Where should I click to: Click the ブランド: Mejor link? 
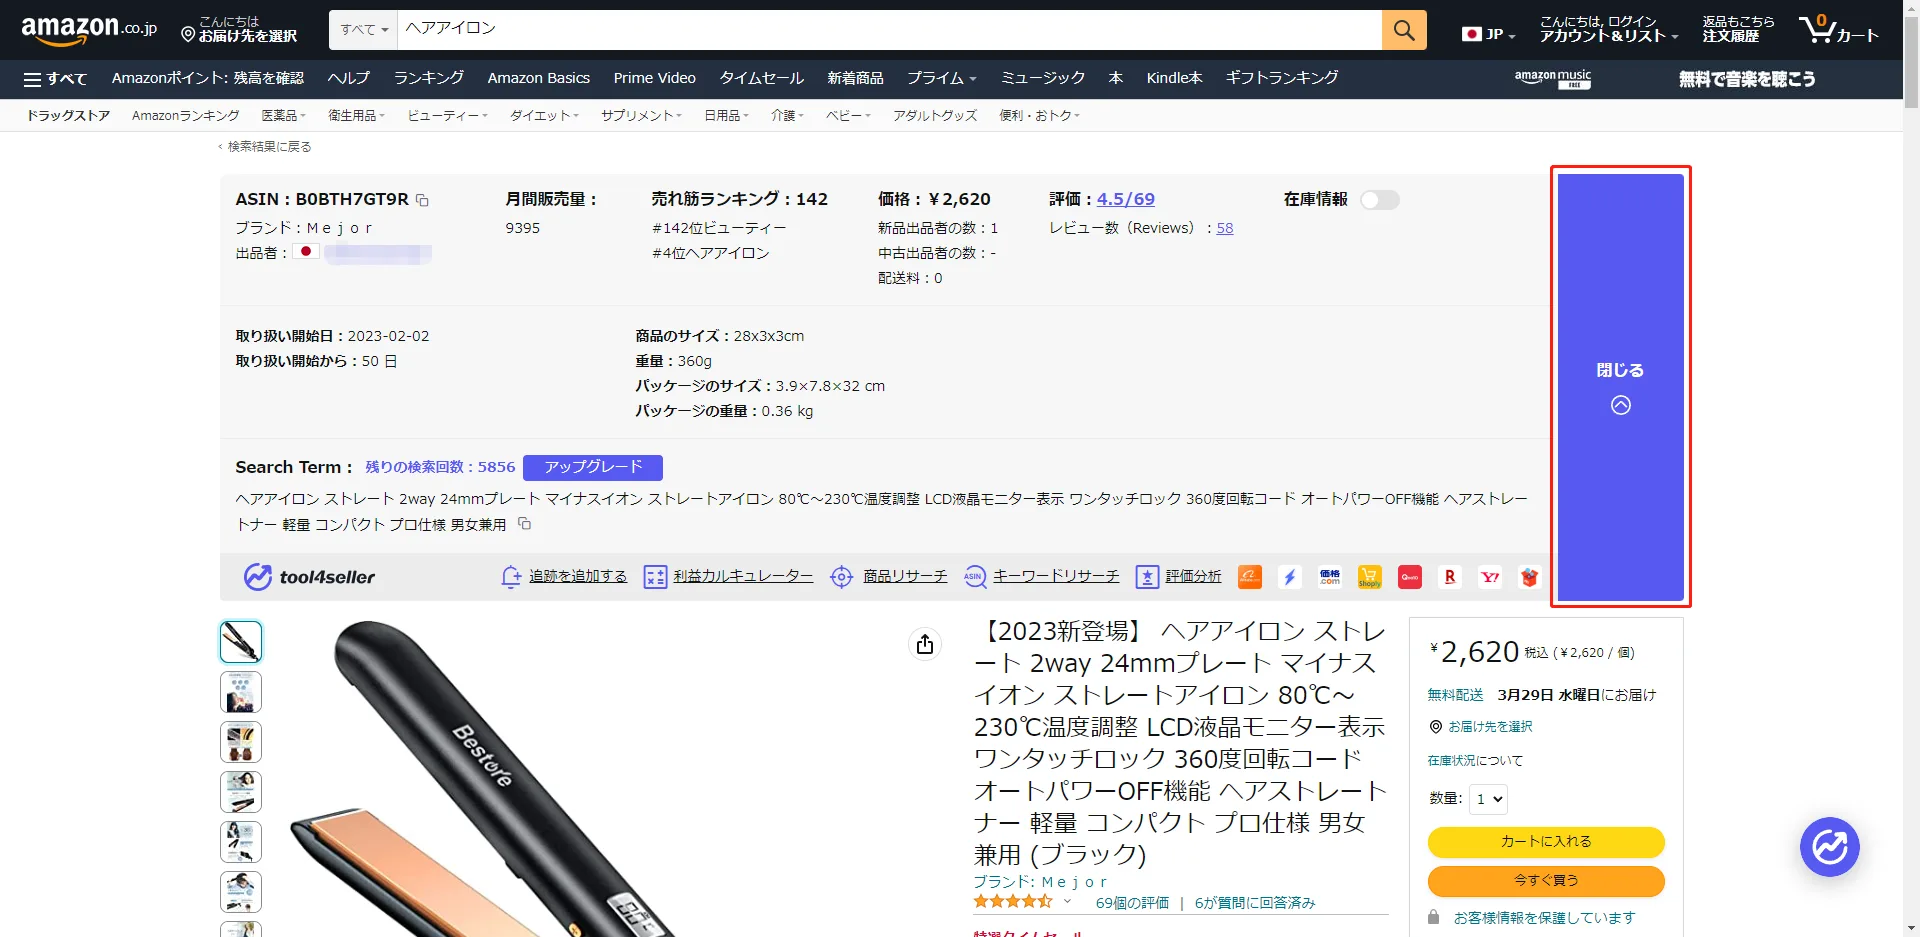[1040, 882]
